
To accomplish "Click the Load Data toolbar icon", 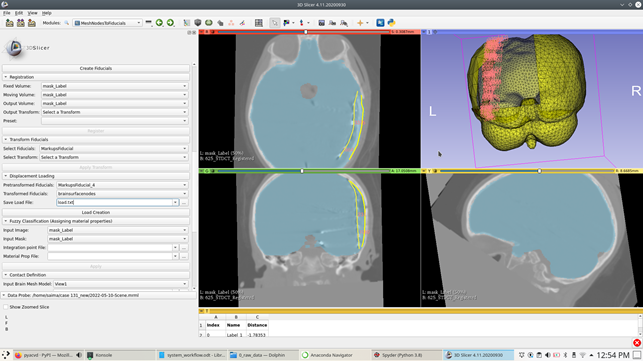I will [x=9, y=23].
